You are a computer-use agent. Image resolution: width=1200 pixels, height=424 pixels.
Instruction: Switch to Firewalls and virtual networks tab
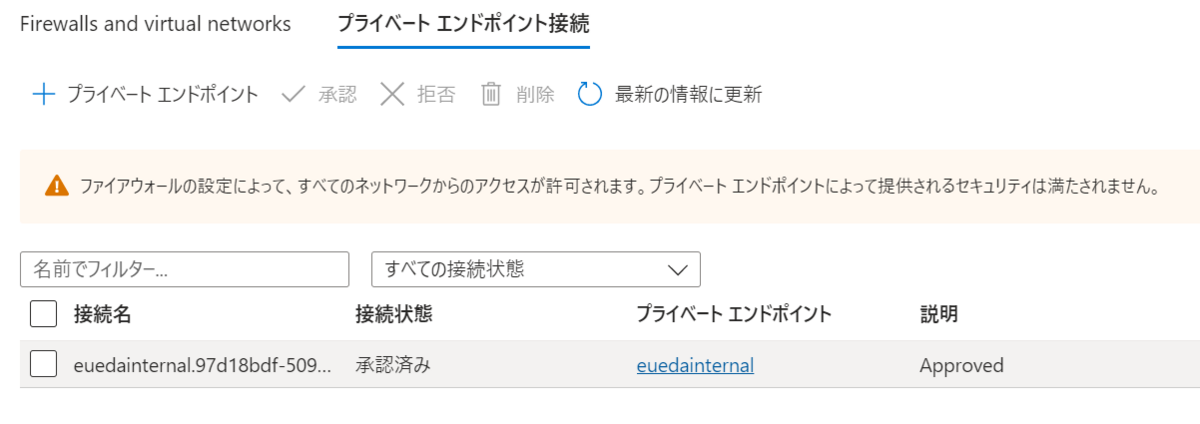click(155, 24)
